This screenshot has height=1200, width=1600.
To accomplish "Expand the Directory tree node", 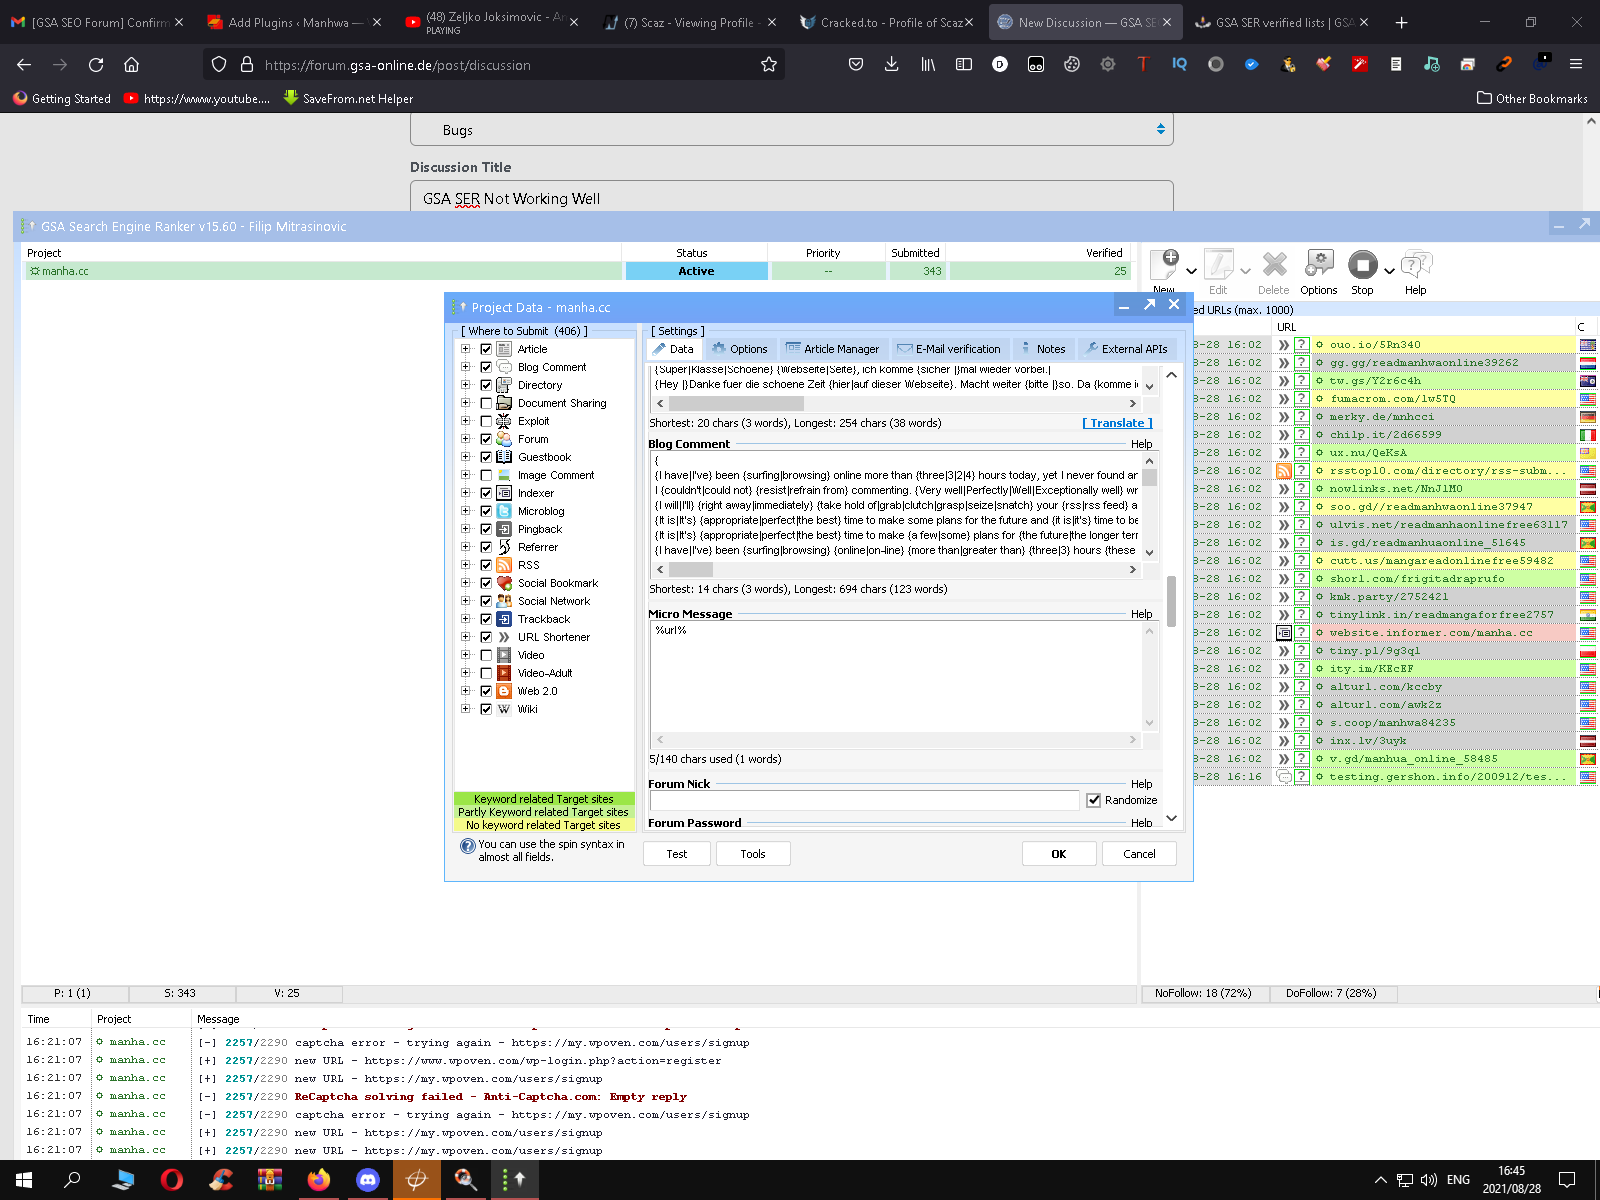I will point(465,385).
